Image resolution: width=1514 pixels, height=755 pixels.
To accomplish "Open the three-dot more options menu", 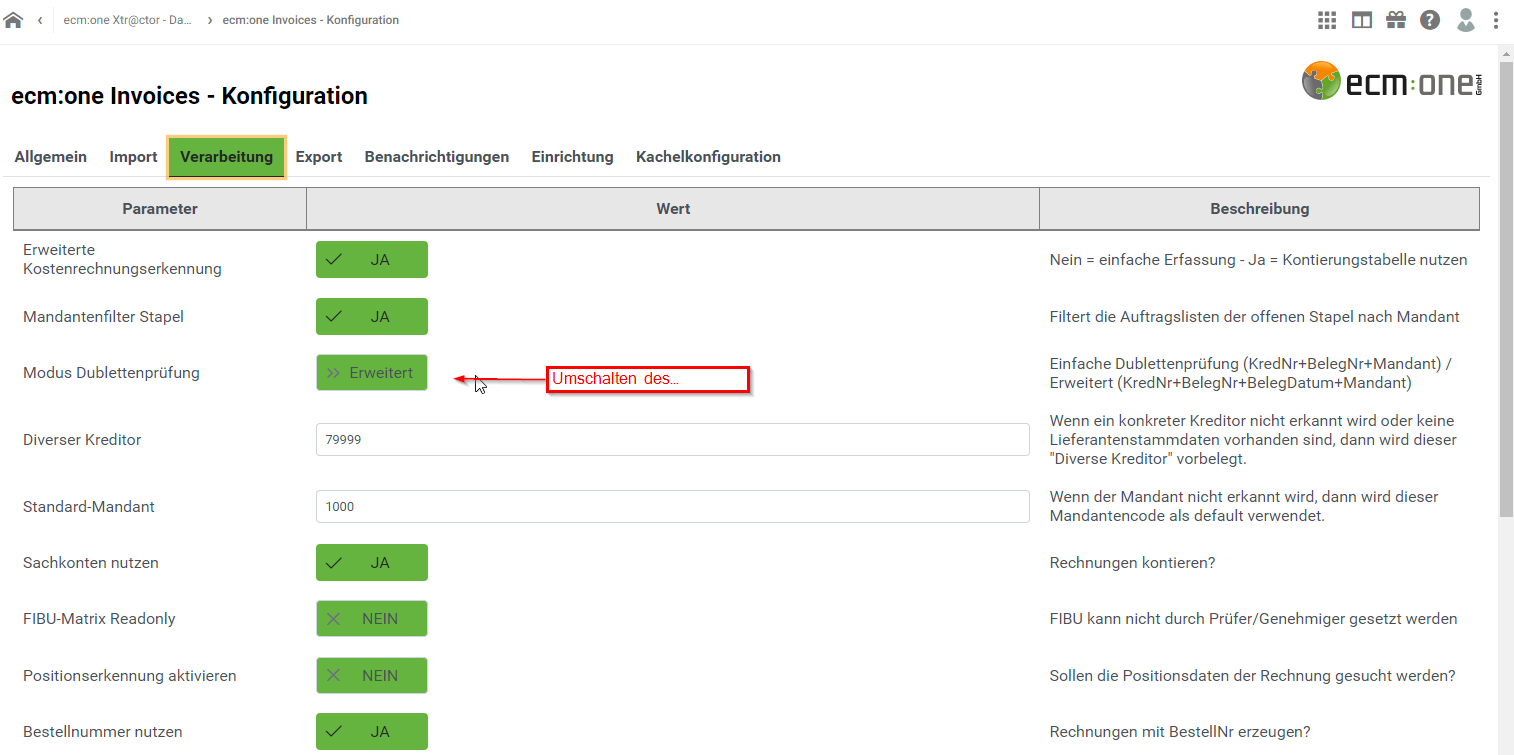I will click(x=1496, y=20).
